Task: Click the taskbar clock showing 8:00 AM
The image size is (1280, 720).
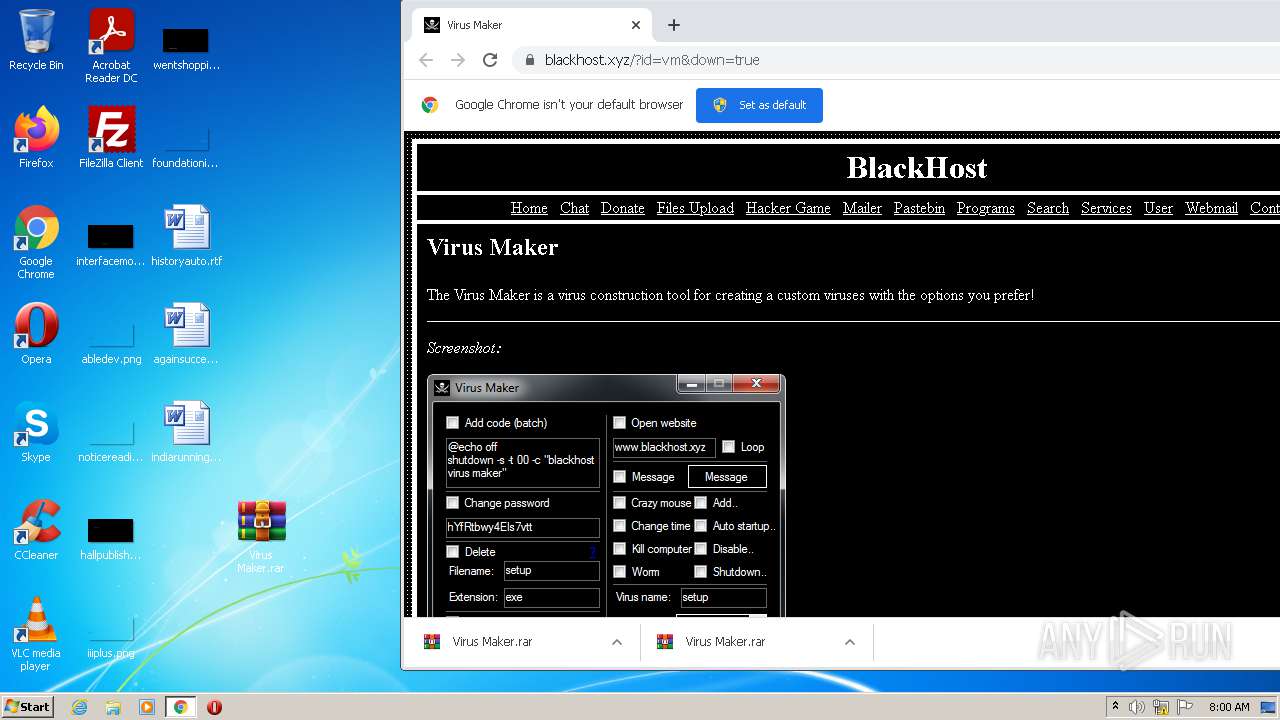Action: click(1229, 707)
